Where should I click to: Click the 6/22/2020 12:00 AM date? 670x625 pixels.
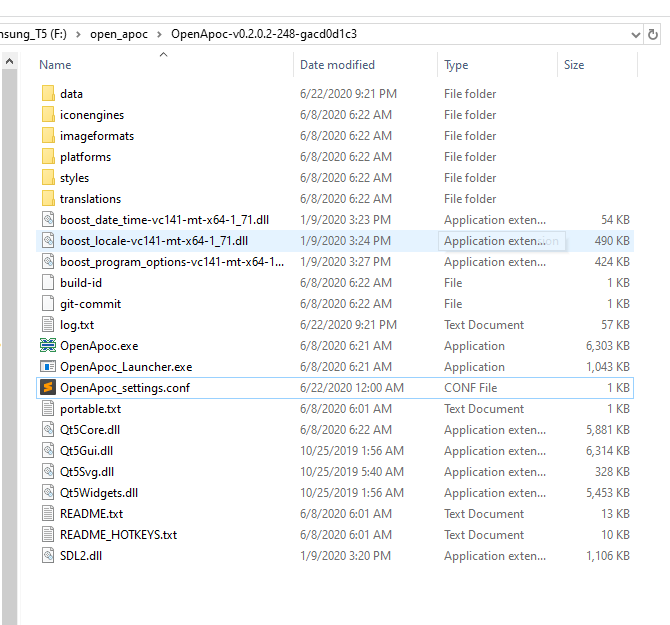click(x=352, y=387)
